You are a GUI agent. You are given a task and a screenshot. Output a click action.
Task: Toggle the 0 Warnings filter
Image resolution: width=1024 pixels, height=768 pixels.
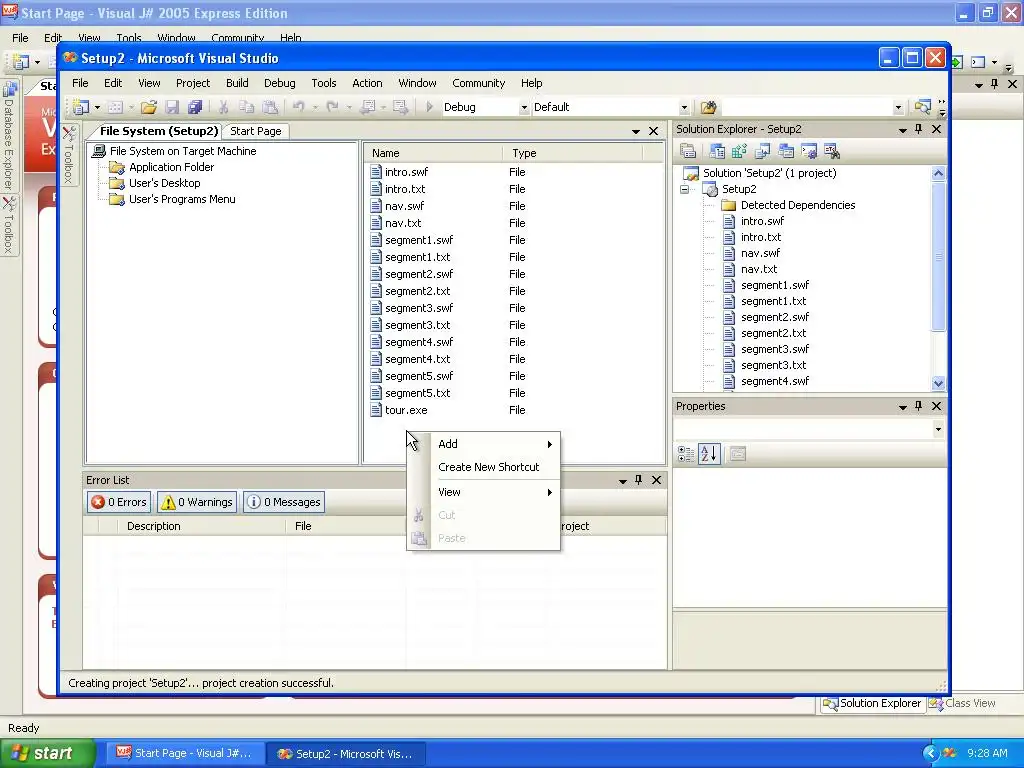tap(197, 502)
